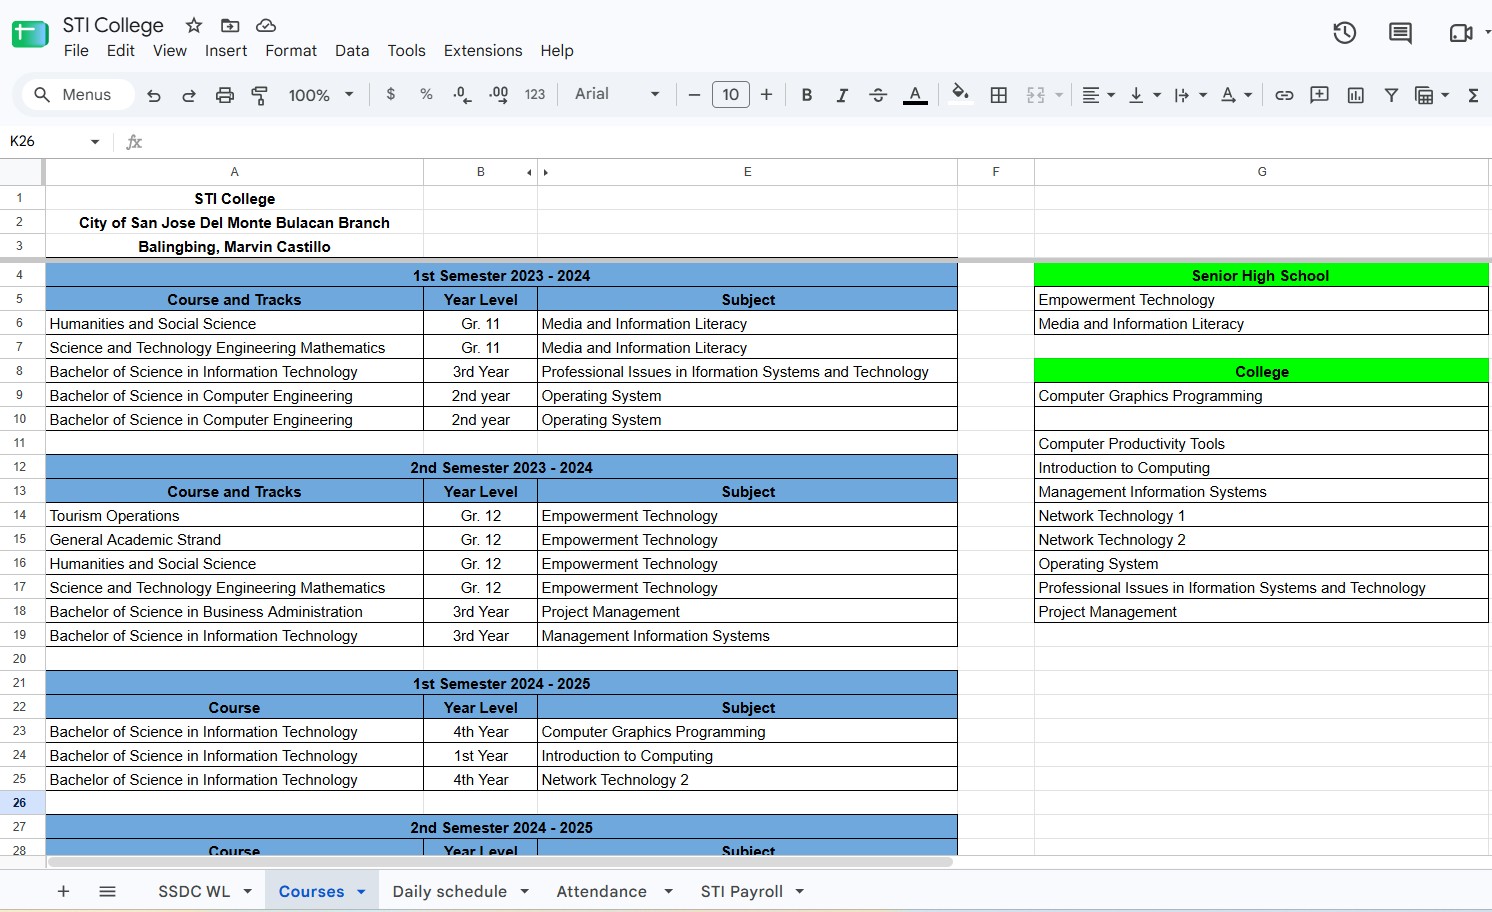Switch to the Daily schedule sheet tab
Image resolution: width=1492 pixels, height=912 pixels.
pos(450,891)
